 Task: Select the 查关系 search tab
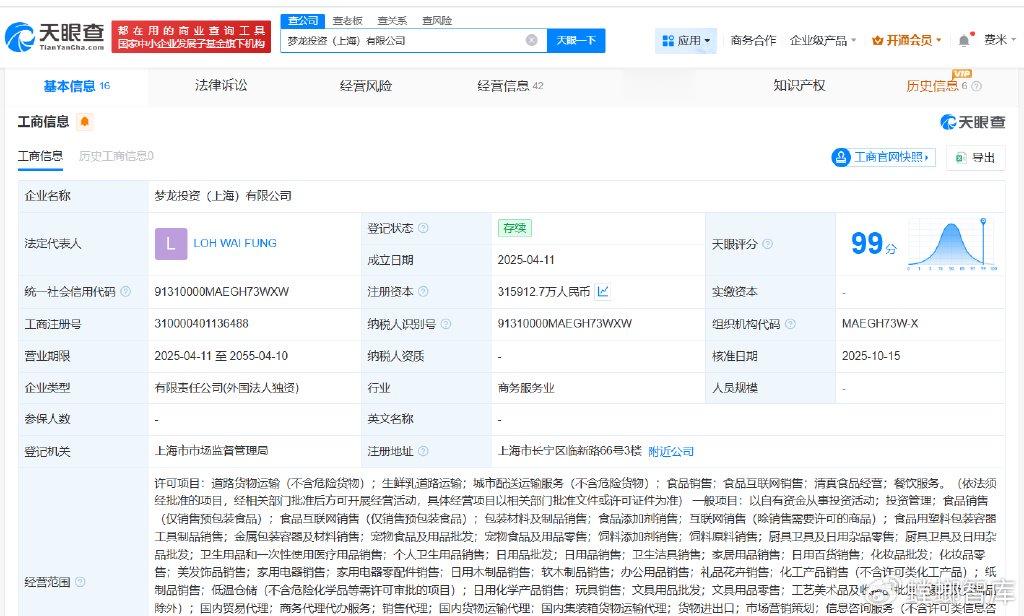(x=392, y=20)
